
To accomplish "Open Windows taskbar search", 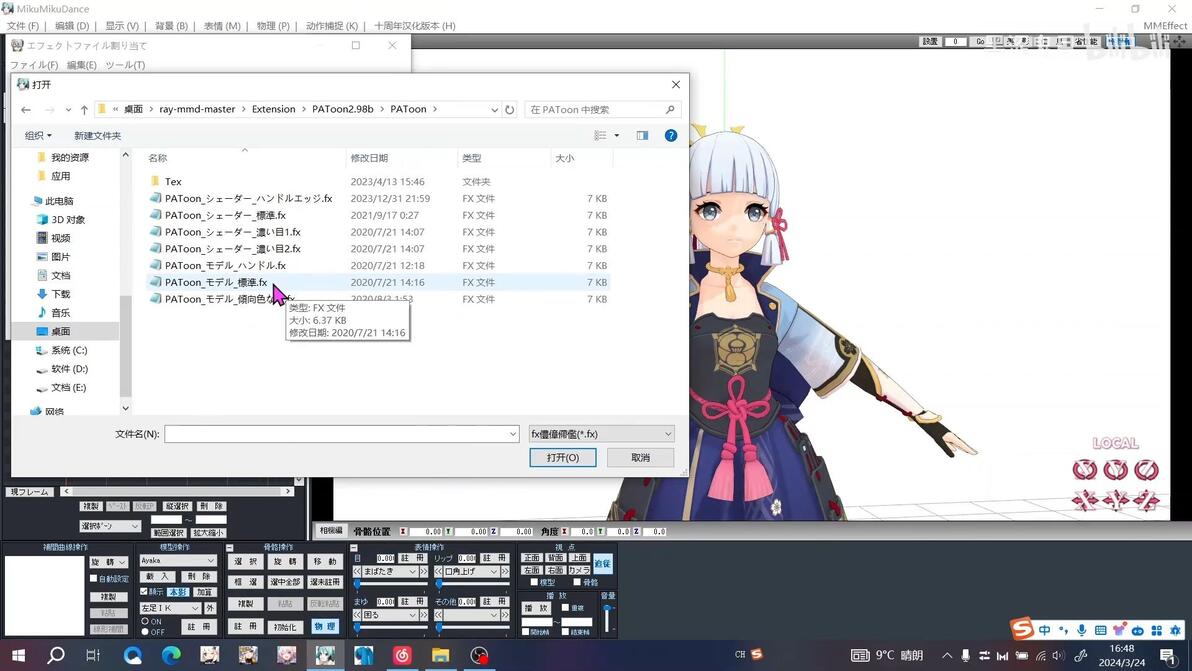I will 55,655.
